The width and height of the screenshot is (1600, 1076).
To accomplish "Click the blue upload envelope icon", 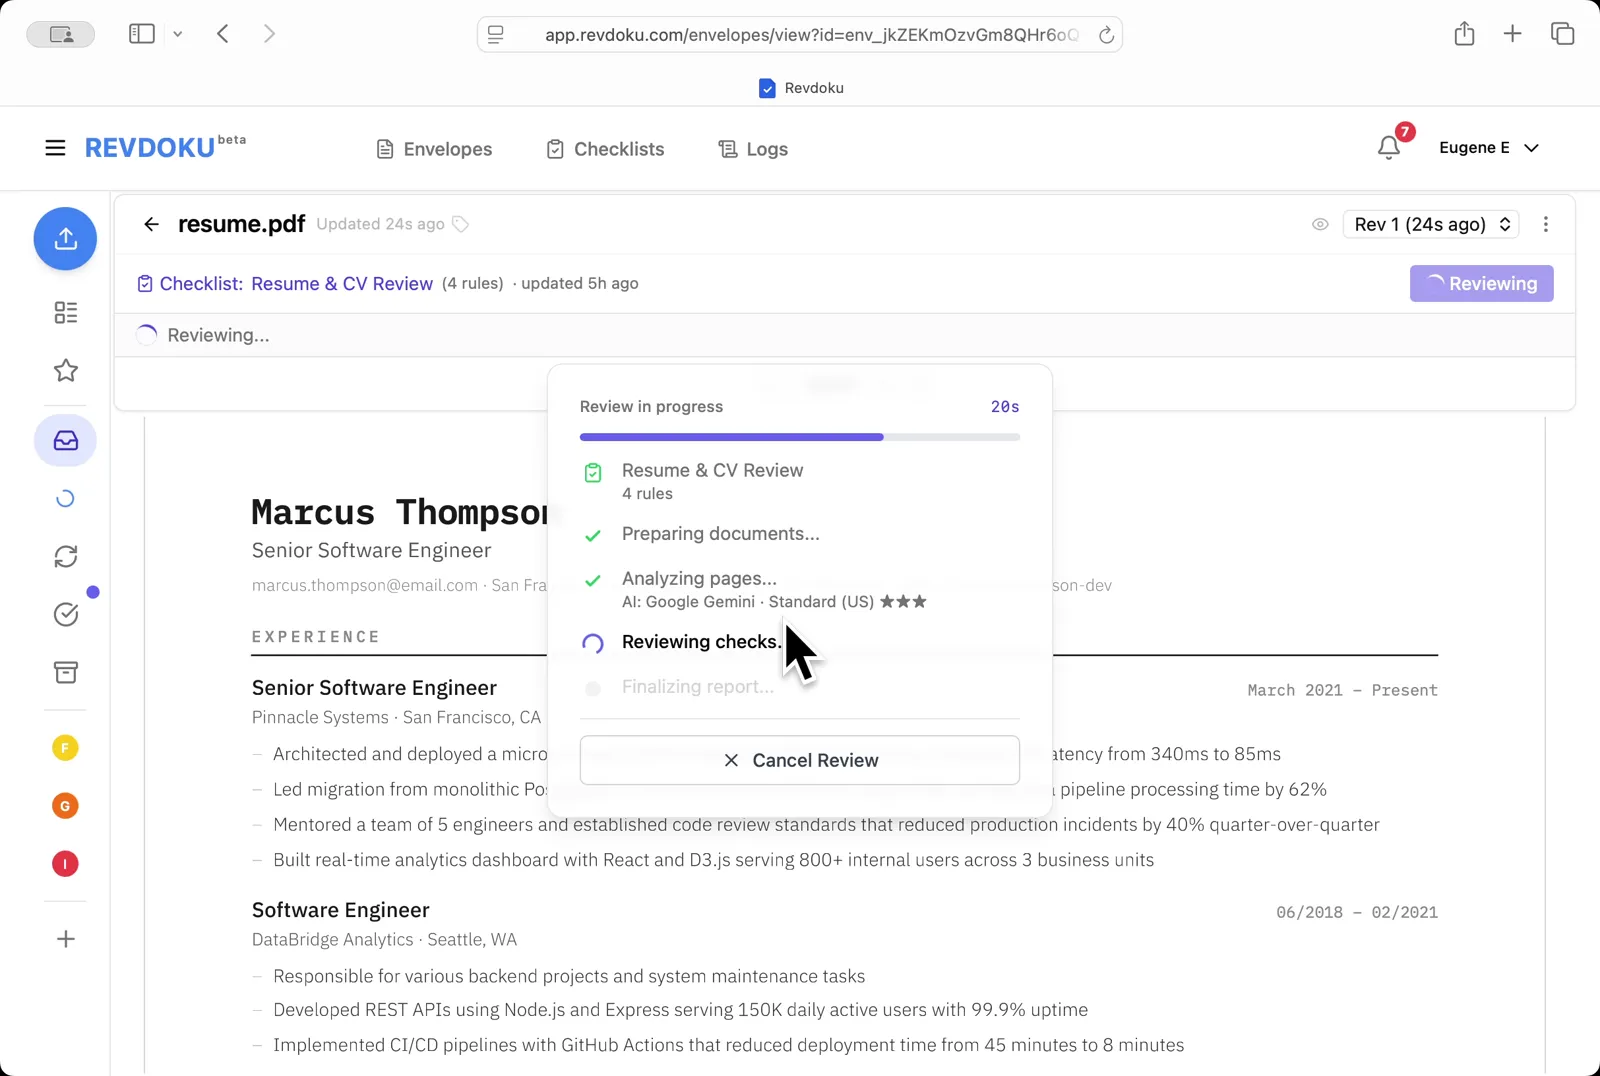I will [65, 239].
